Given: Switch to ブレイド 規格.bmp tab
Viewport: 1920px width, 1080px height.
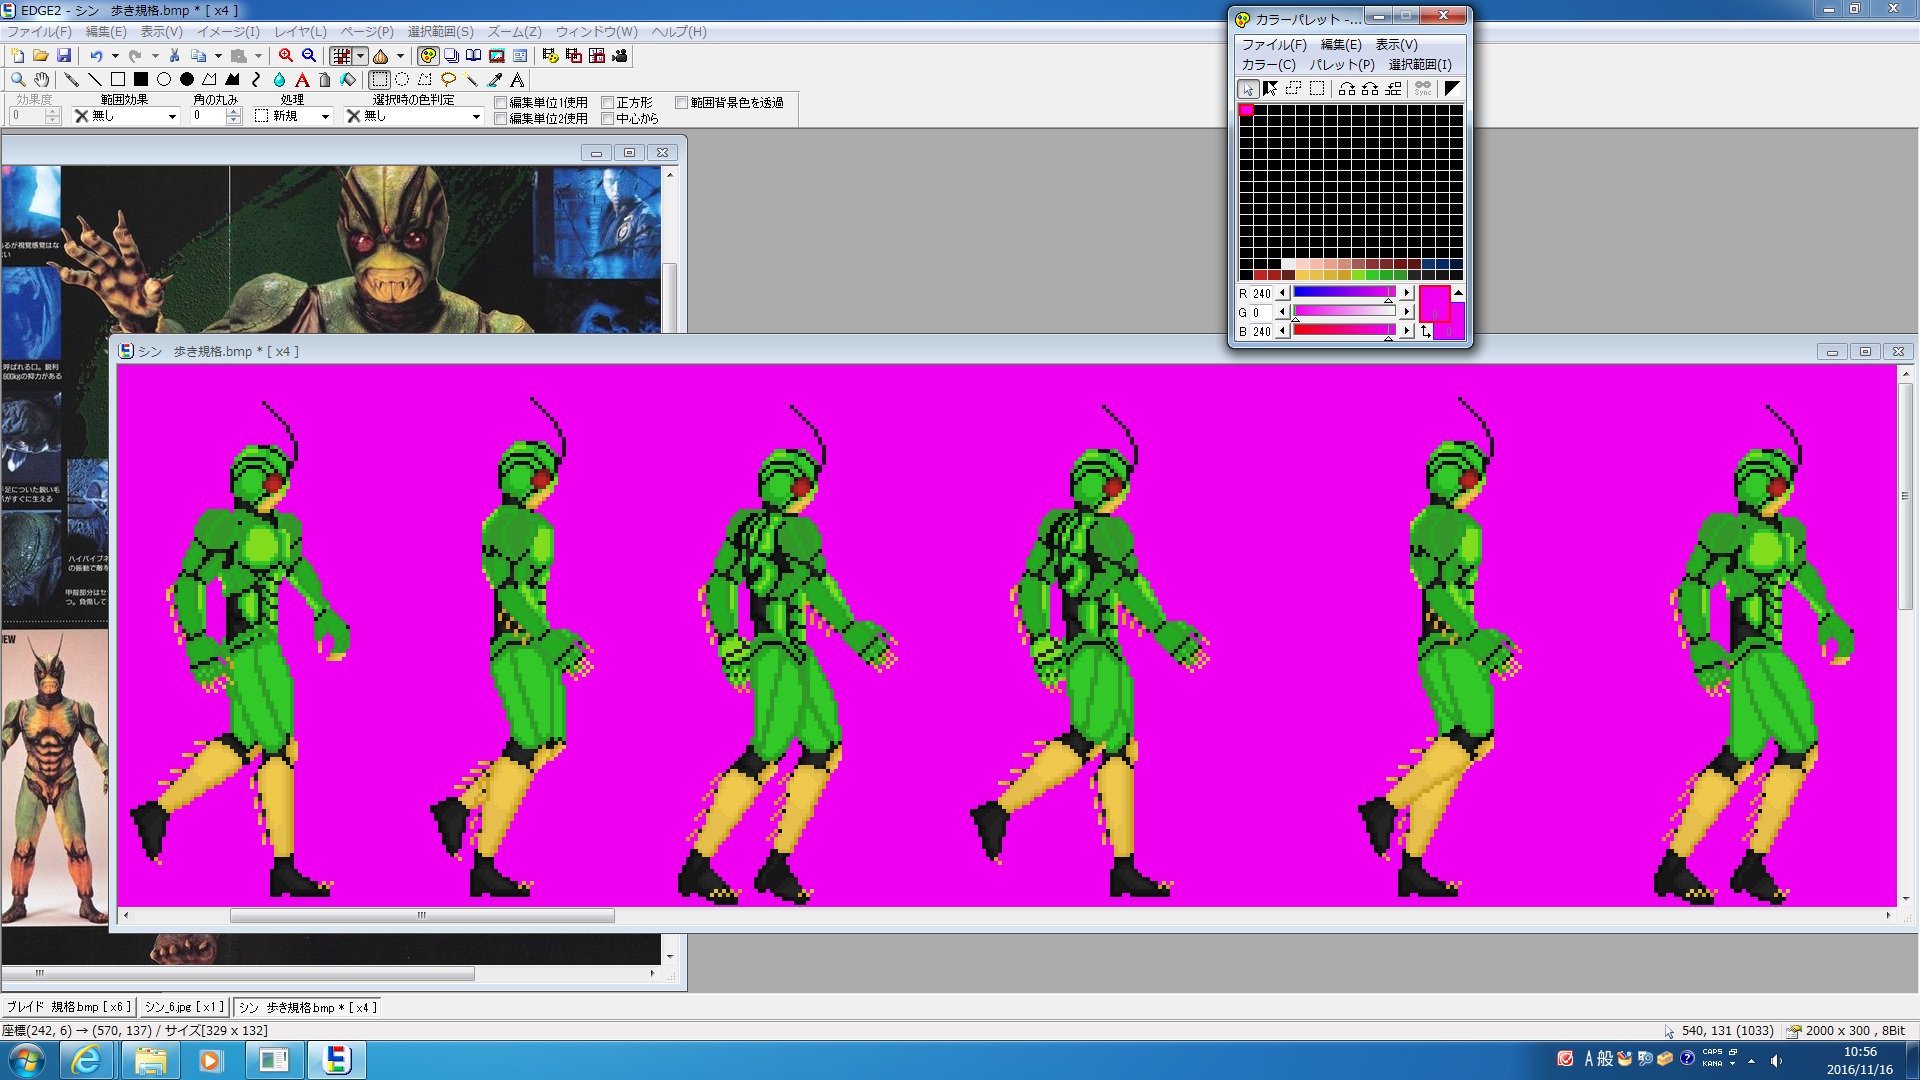Looking at the screenshot, I should coord(68,1007).
